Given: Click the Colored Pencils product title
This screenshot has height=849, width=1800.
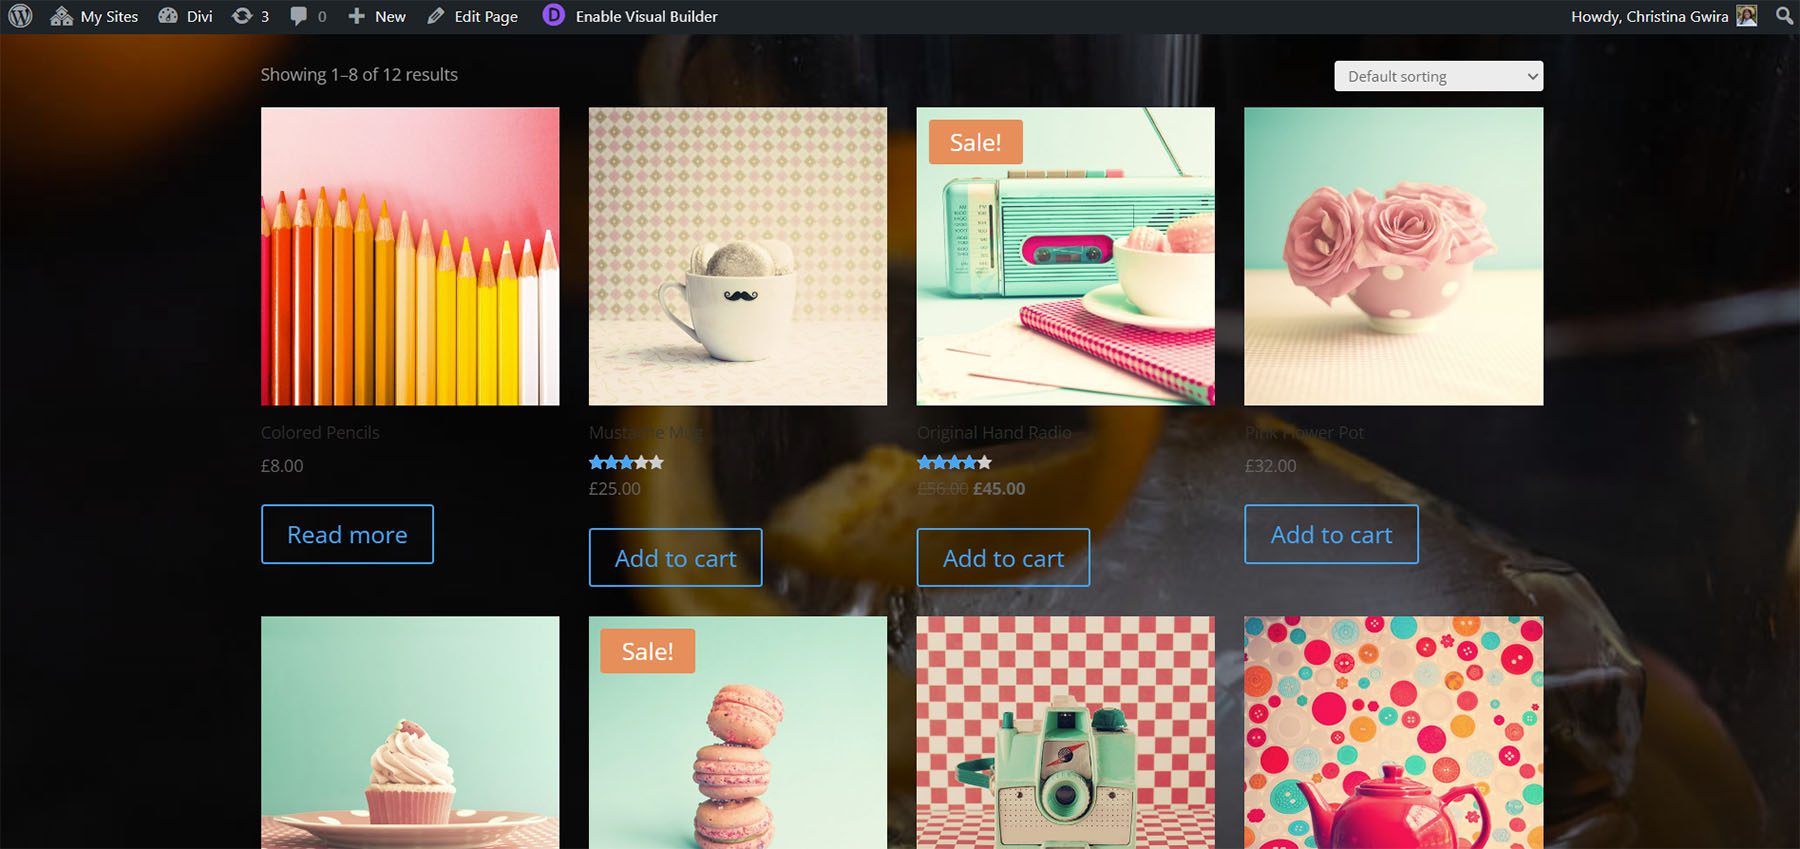Looking at the screenshot, I should tap(320, 432).
